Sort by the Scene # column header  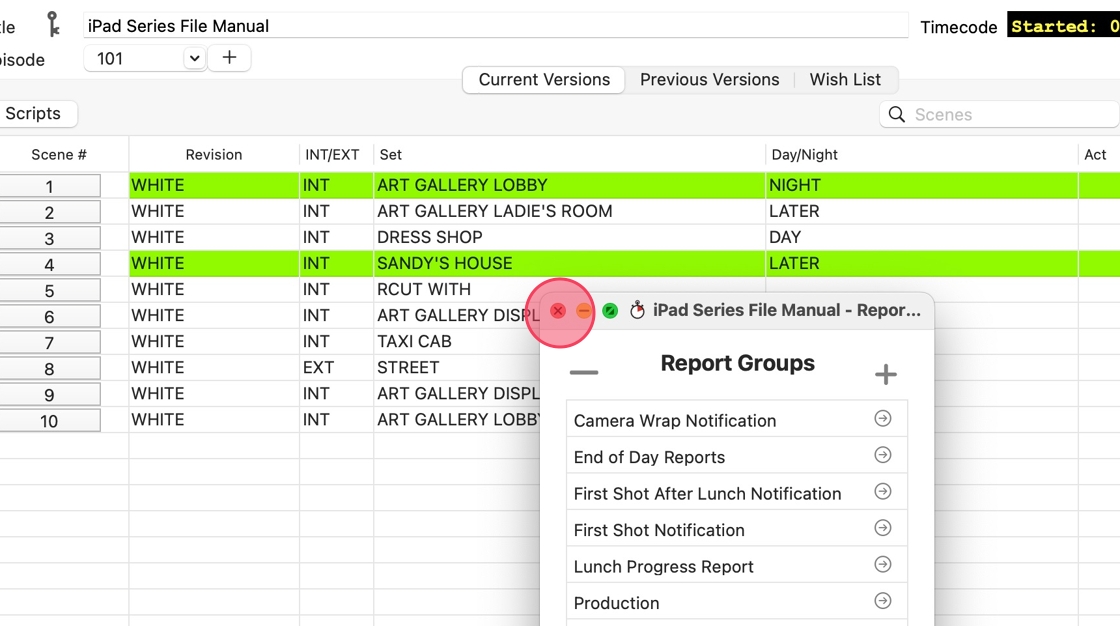click(x=59, y=154)
